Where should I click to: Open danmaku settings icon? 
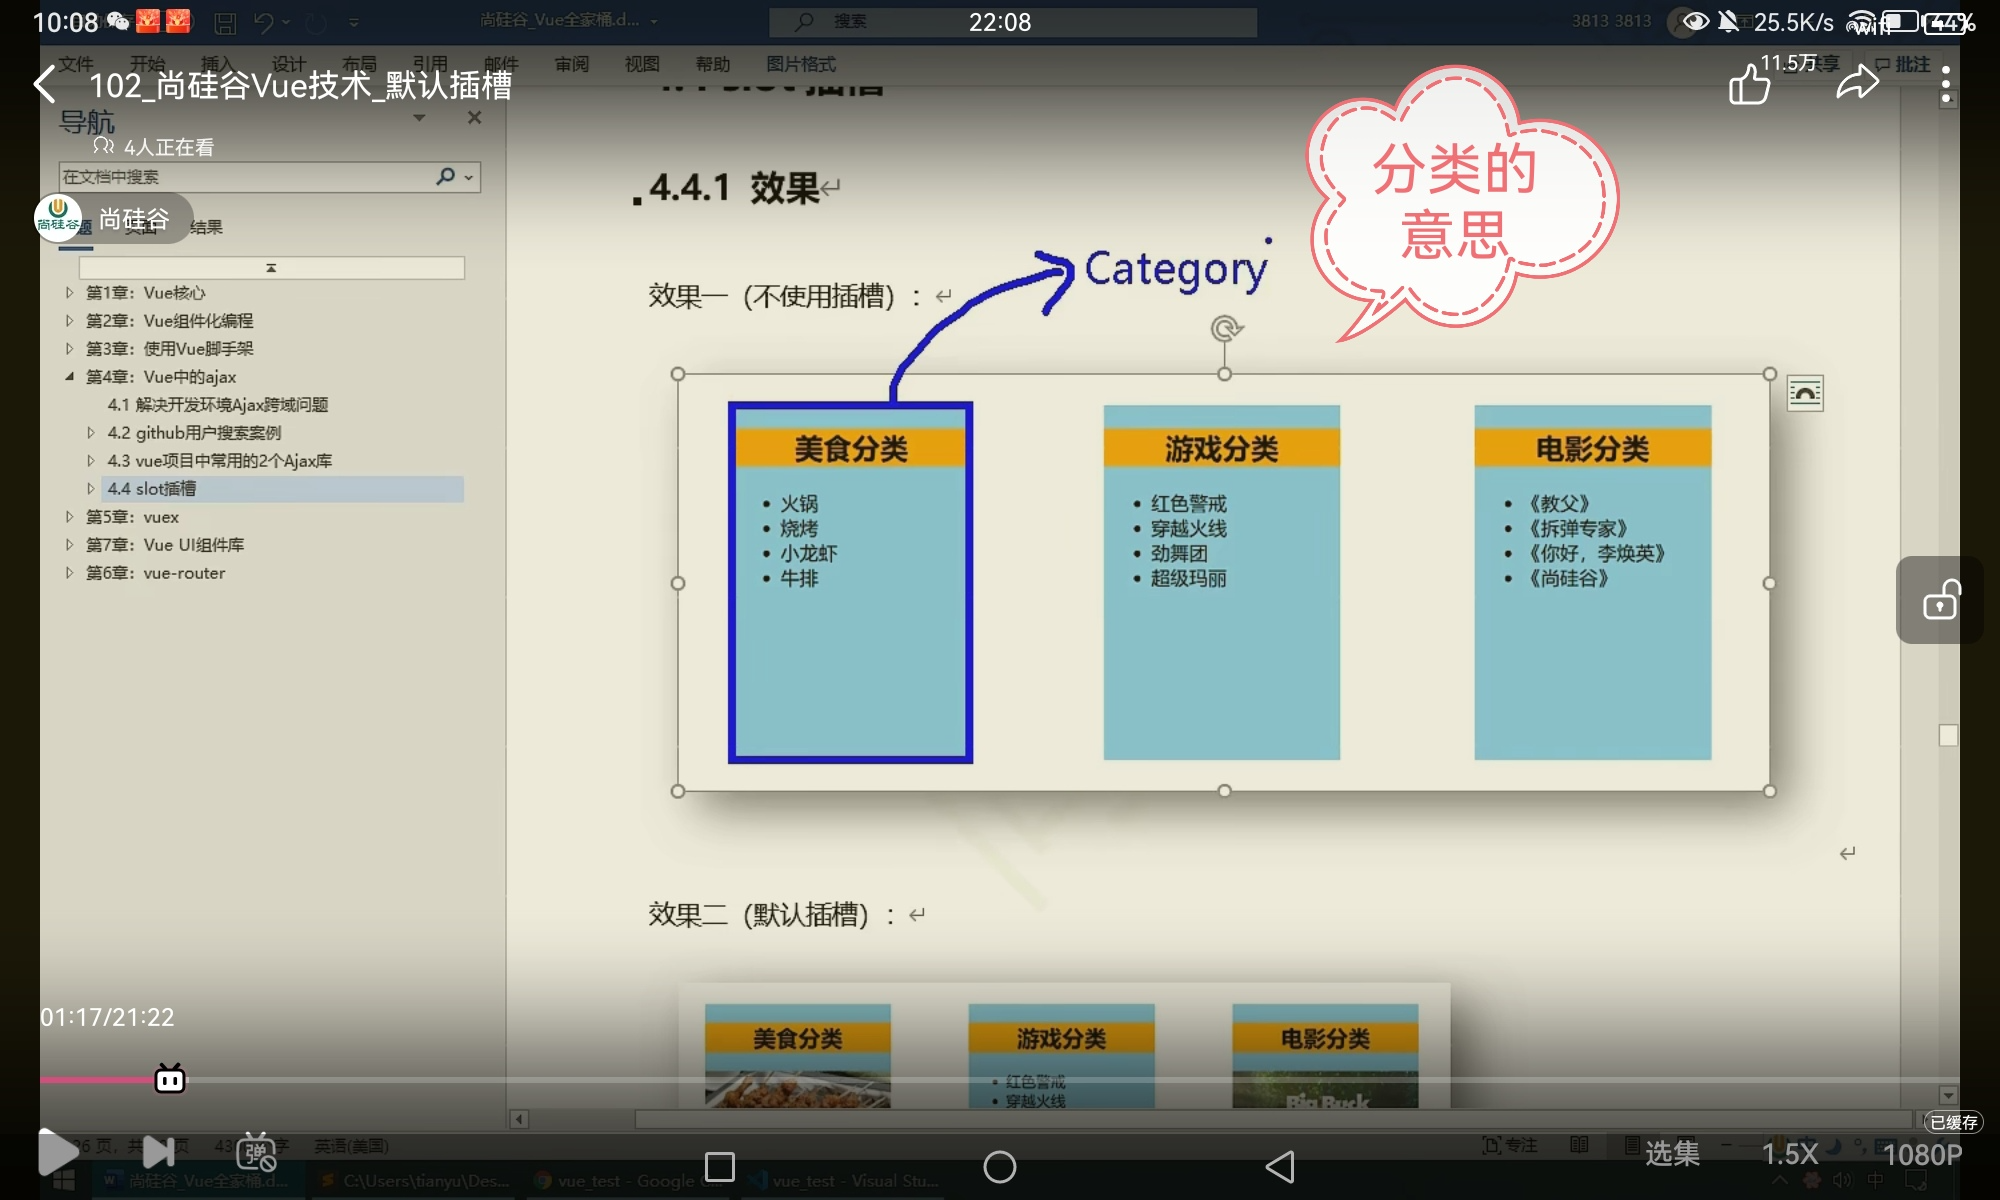(256, 1153)
